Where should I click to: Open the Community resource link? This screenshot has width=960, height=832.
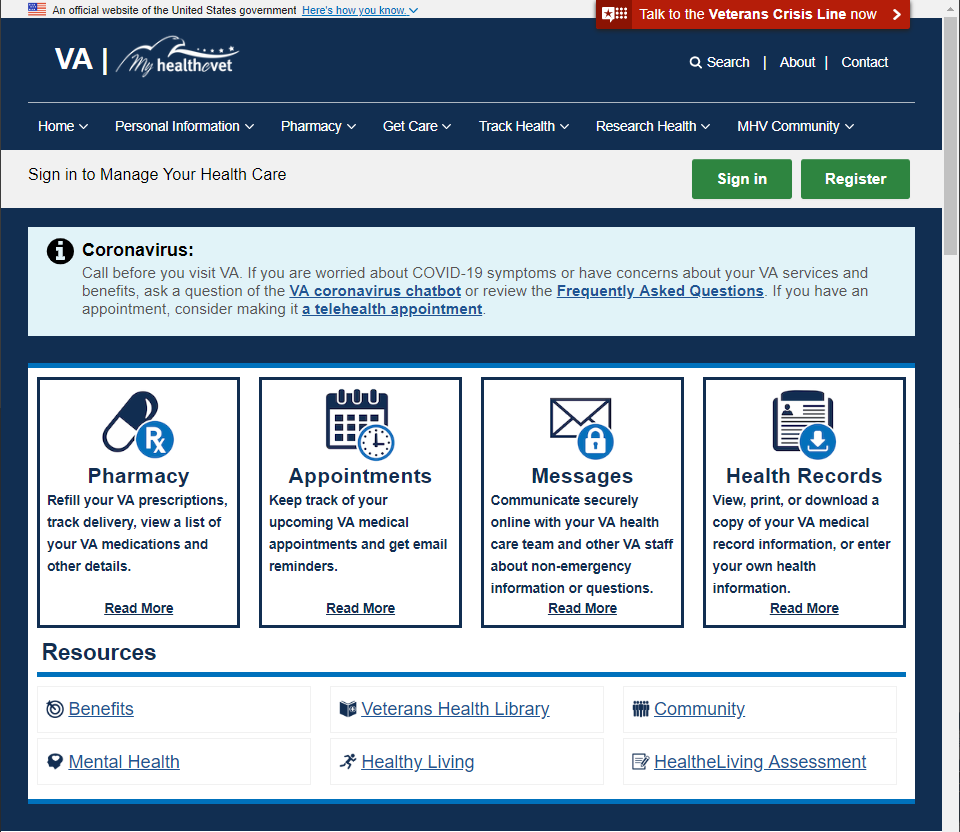coord(699,709)
